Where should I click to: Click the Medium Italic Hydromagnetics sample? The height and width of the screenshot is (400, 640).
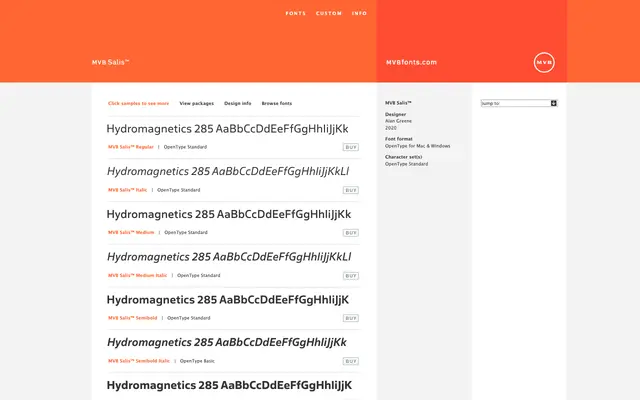(x=229, y=257)
